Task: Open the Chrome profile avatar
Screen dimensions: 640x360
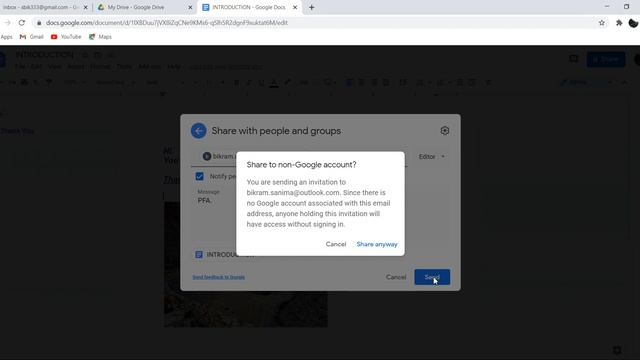Action: click(633, 23)
